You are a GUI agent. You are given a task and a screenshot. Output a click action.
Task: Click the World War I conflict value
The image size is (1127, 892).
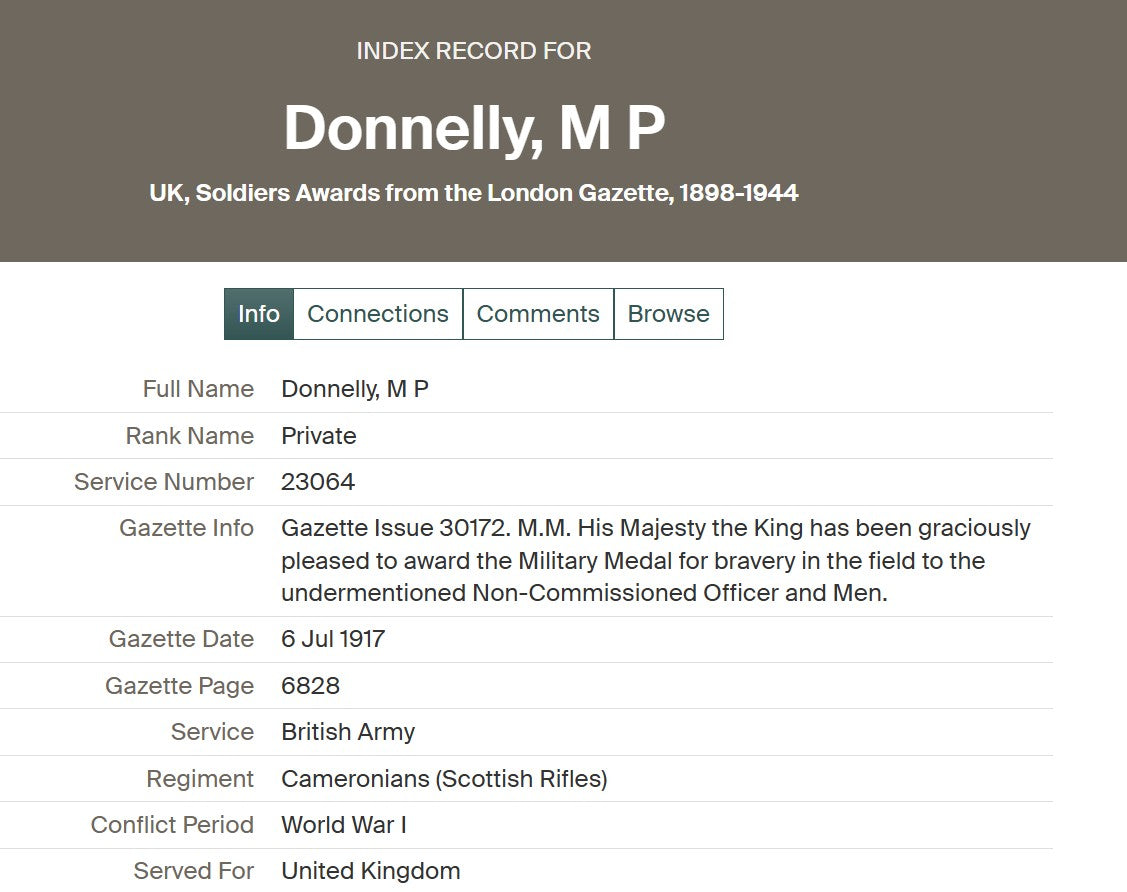[344, 825]
